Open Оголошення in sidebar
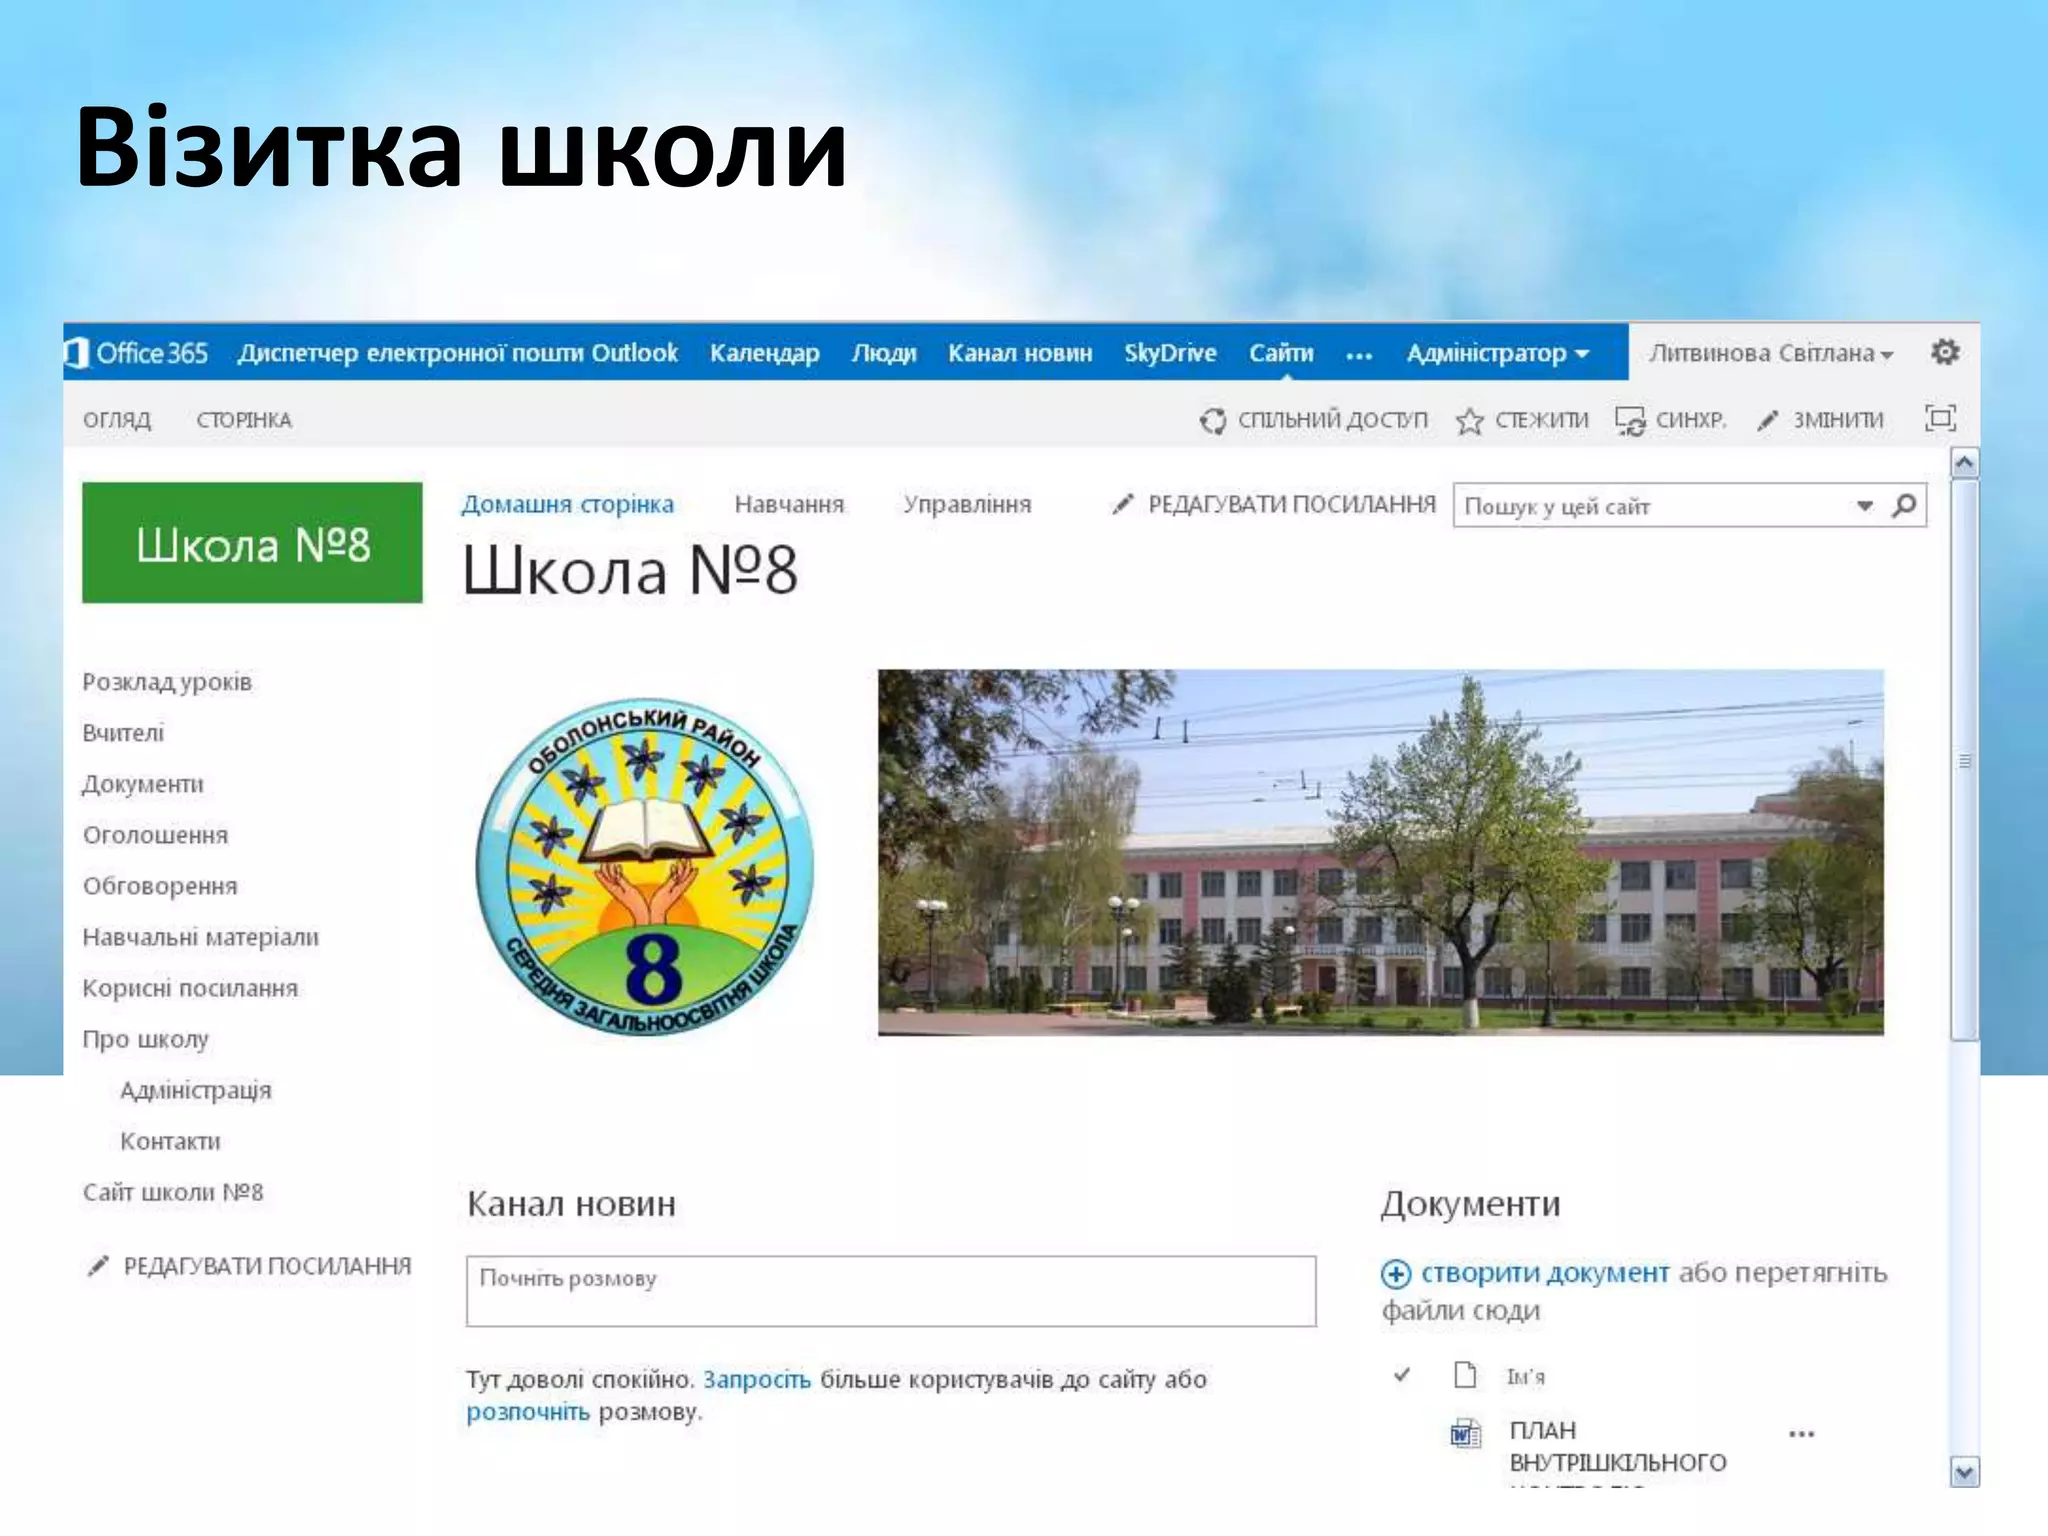This screenshot has height=1536, width=2048. click(x=155, y=835)
